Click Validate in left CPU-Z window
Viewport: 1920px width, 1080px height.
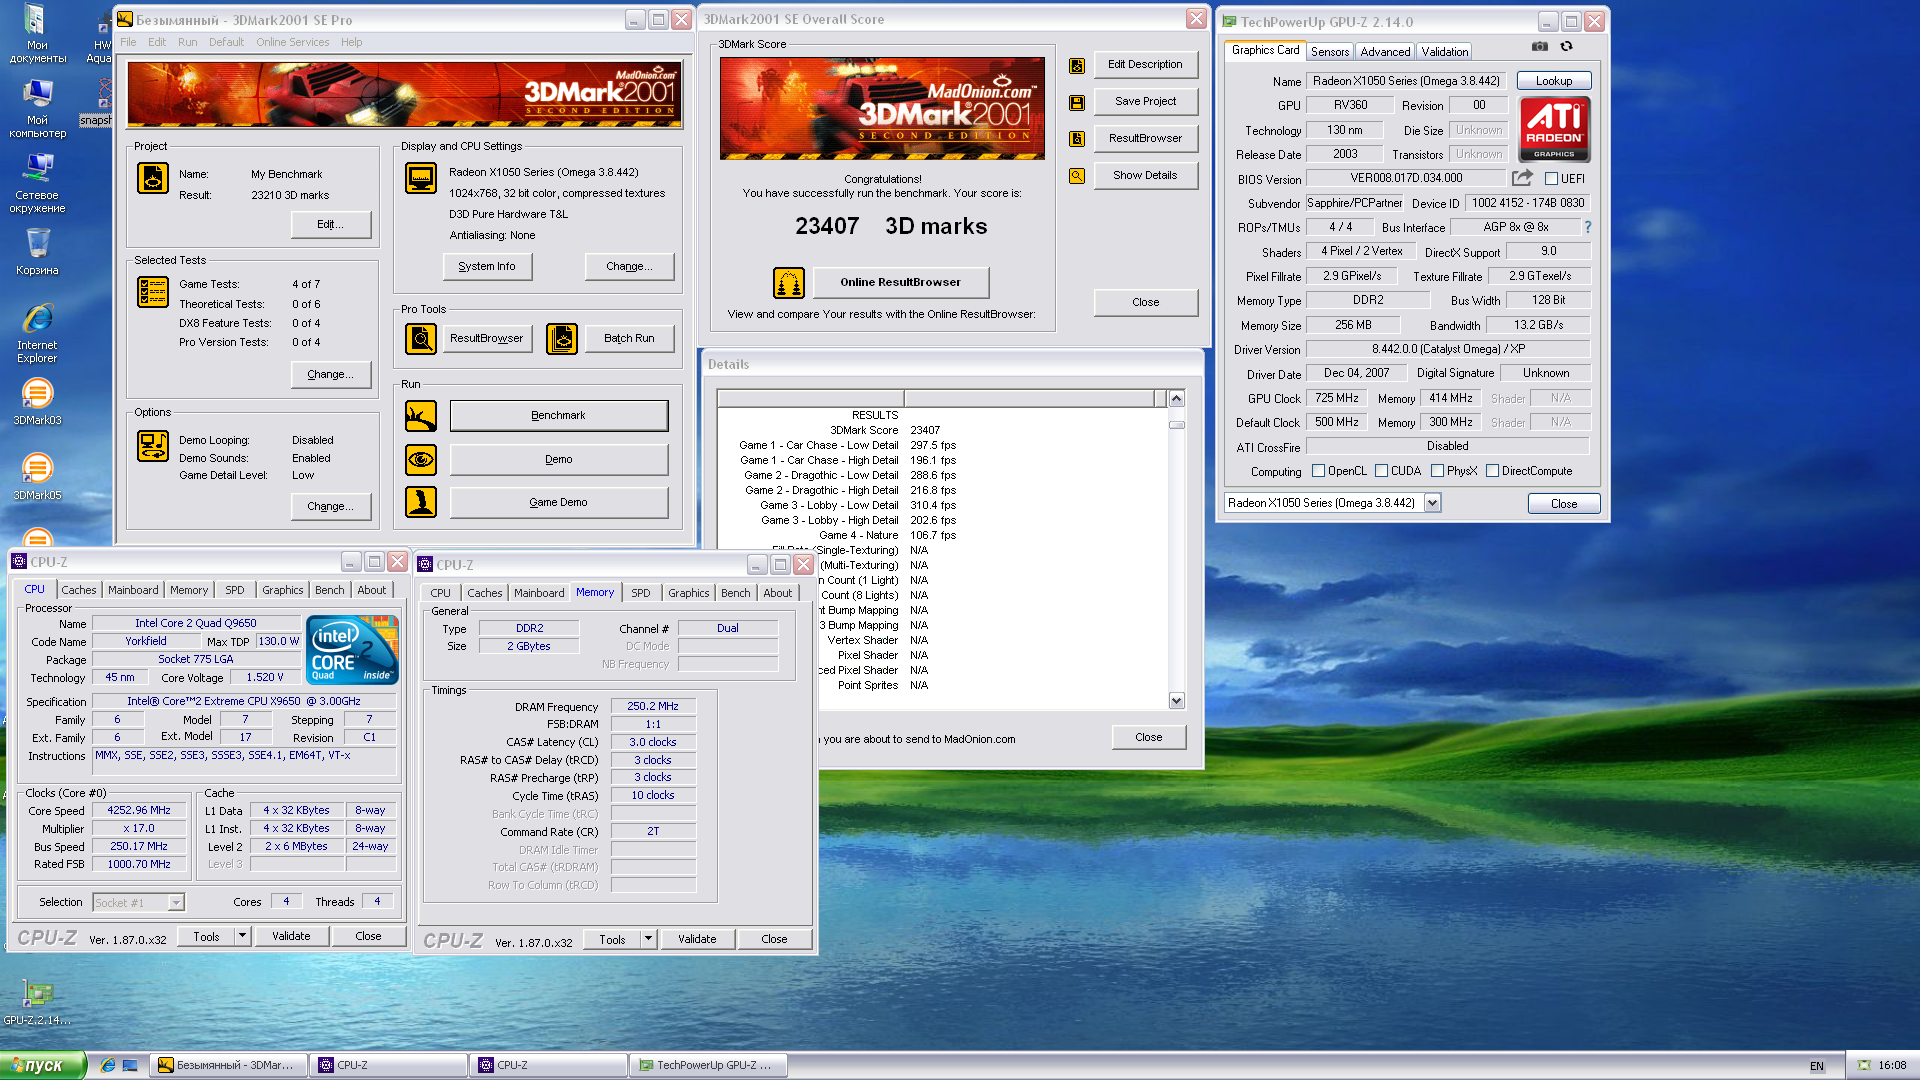(x=291, y=936)
